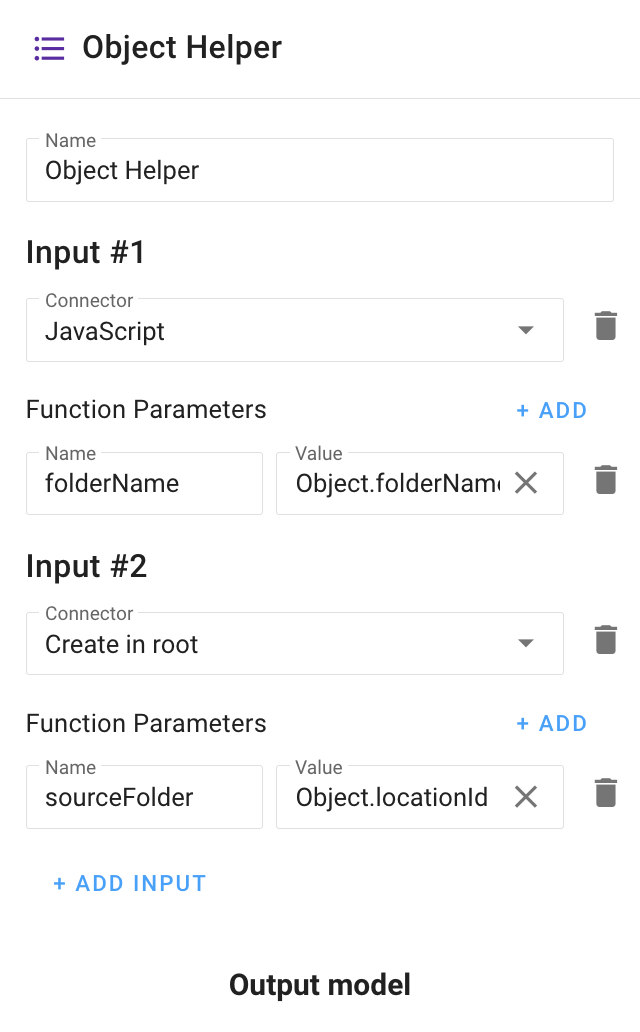Delete the Create in root connector via trash icon
This screenshot has width=640, height=1032.
605,638
